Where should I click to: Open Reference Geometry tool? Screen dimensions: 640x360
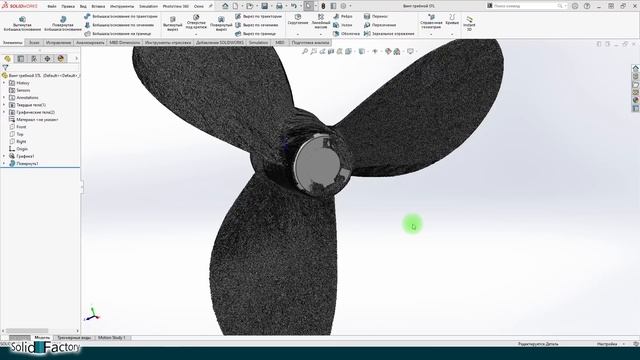[431, 22]
